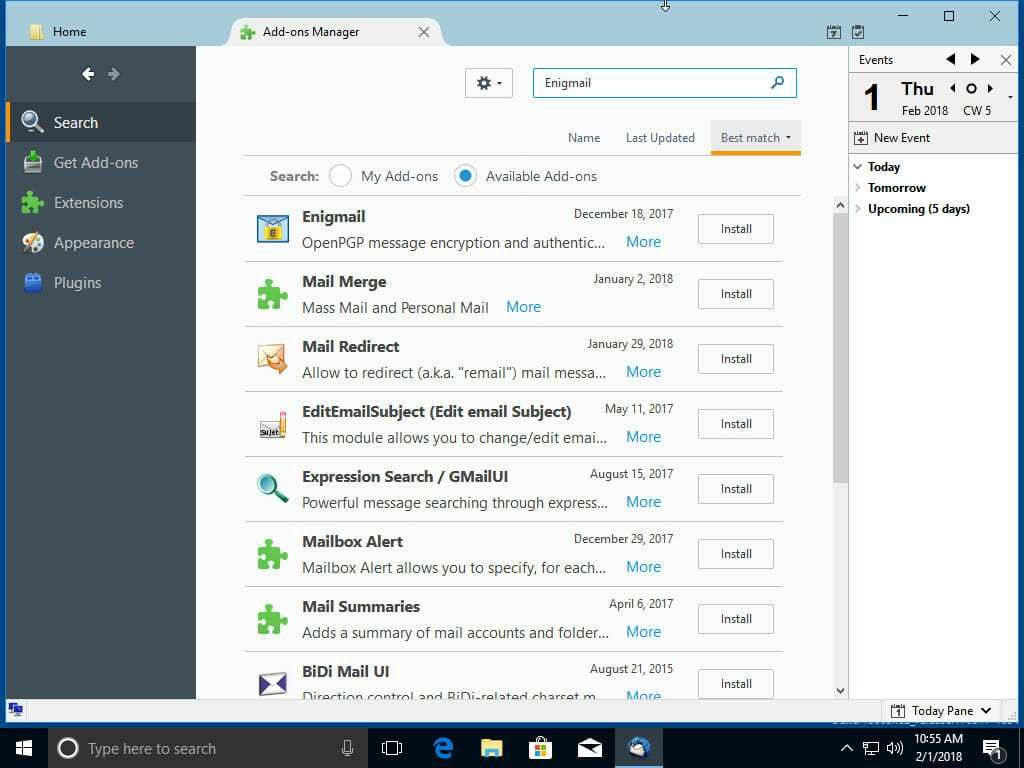The width and height of the screenshot is (1024, 768).
Task: Click More for Mail Redirect
Action: tap(643, 371)
